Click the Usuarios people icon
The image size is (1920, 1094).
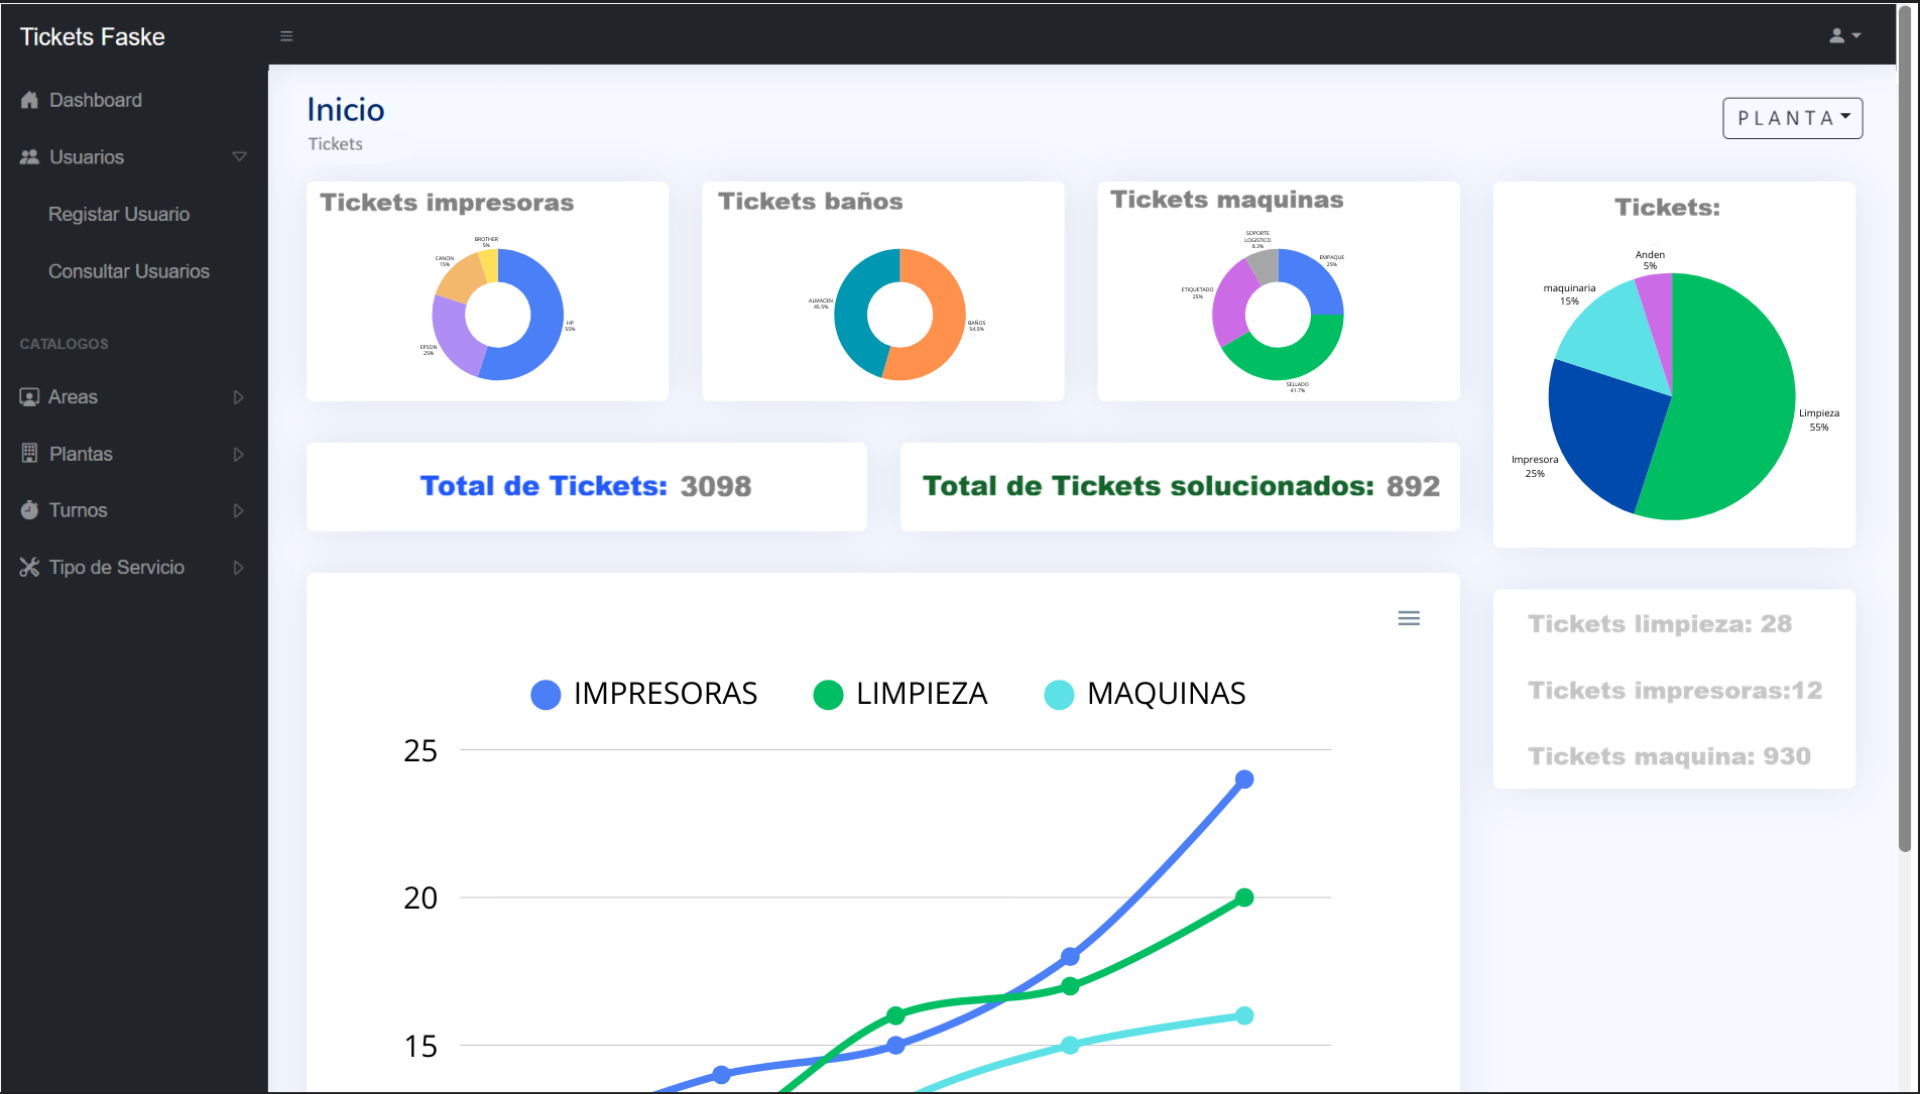click(29, 157)
